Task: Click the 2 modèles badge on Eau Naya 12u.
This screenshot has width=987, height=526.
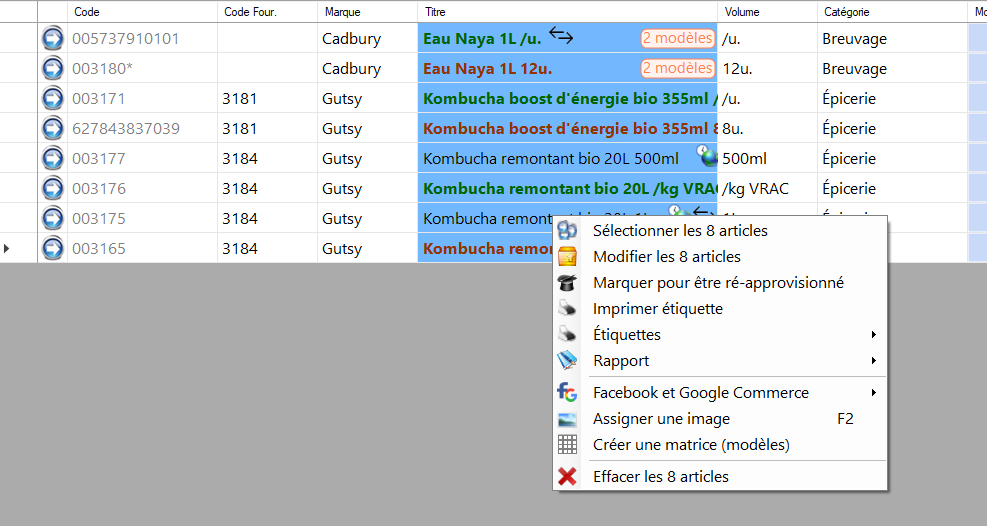Action: click(677, 68)
